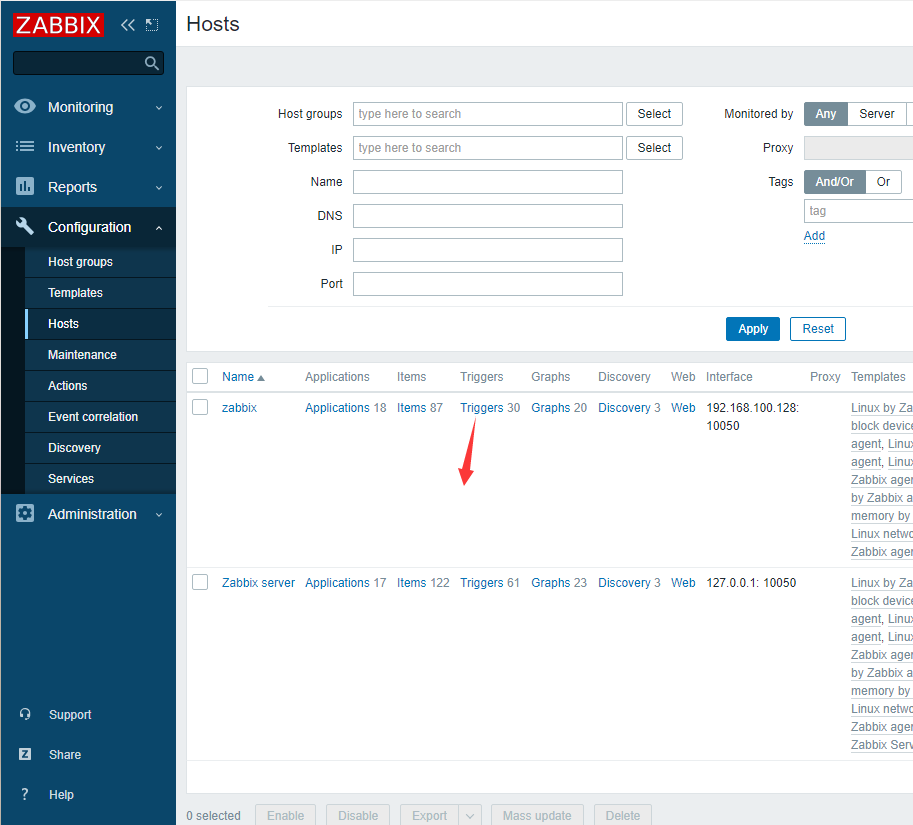
Task: Click the Reports chart icon
Action: pos(25,187)
